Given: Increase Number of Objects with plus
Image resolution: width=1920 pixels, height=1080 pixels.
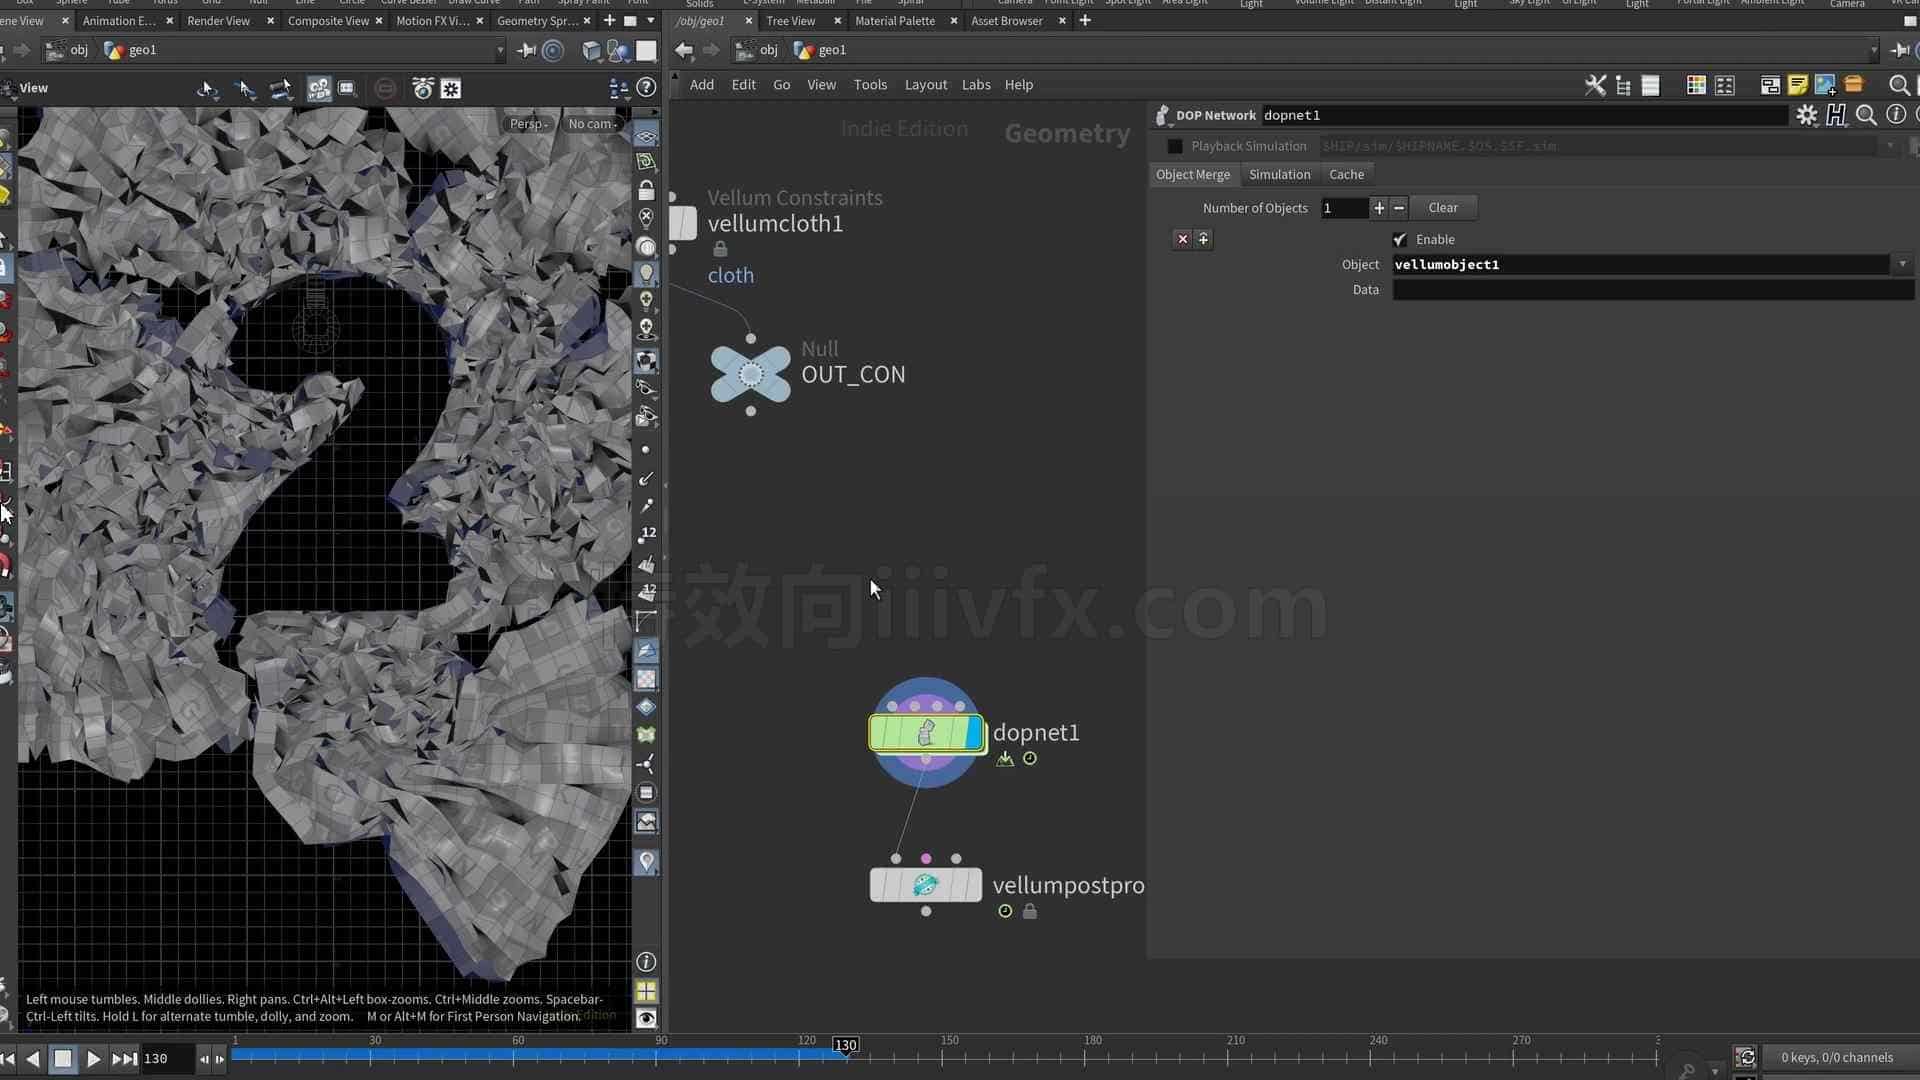Looking at the screenshot, I should click(1379, 208).
